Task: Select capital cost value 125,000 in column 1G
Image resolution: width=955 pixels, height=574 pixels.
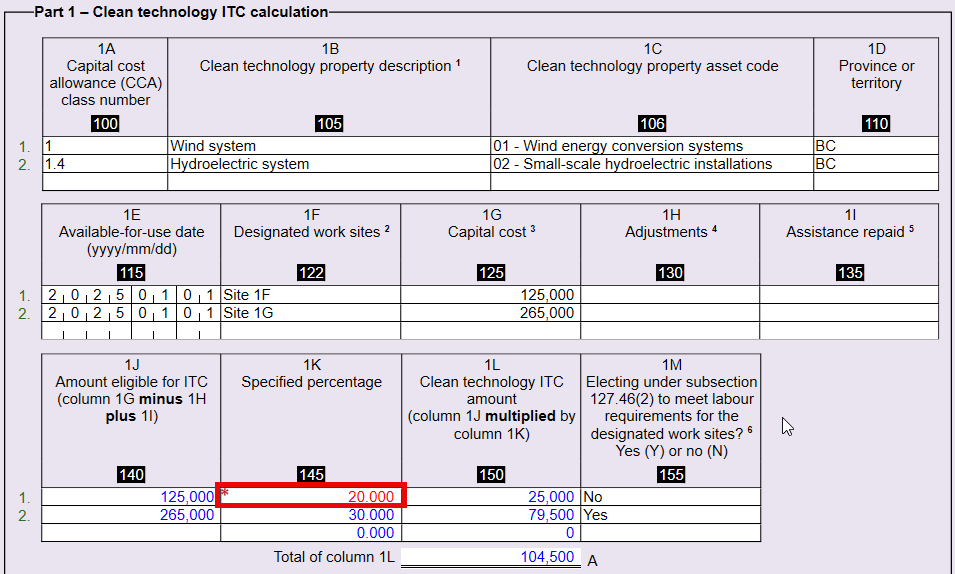Action: point(490,295)
